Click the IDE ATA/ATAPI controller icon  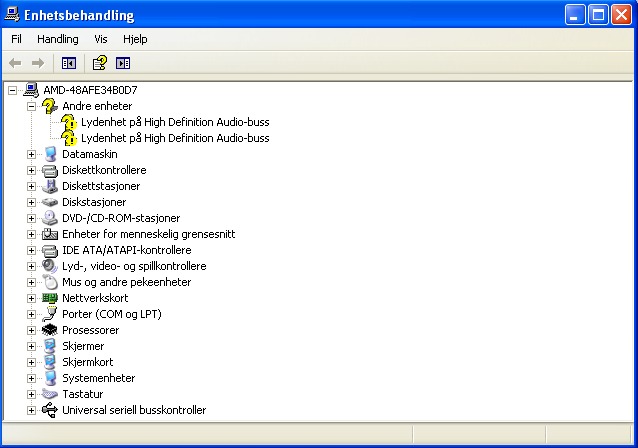(x=50, y=250)
